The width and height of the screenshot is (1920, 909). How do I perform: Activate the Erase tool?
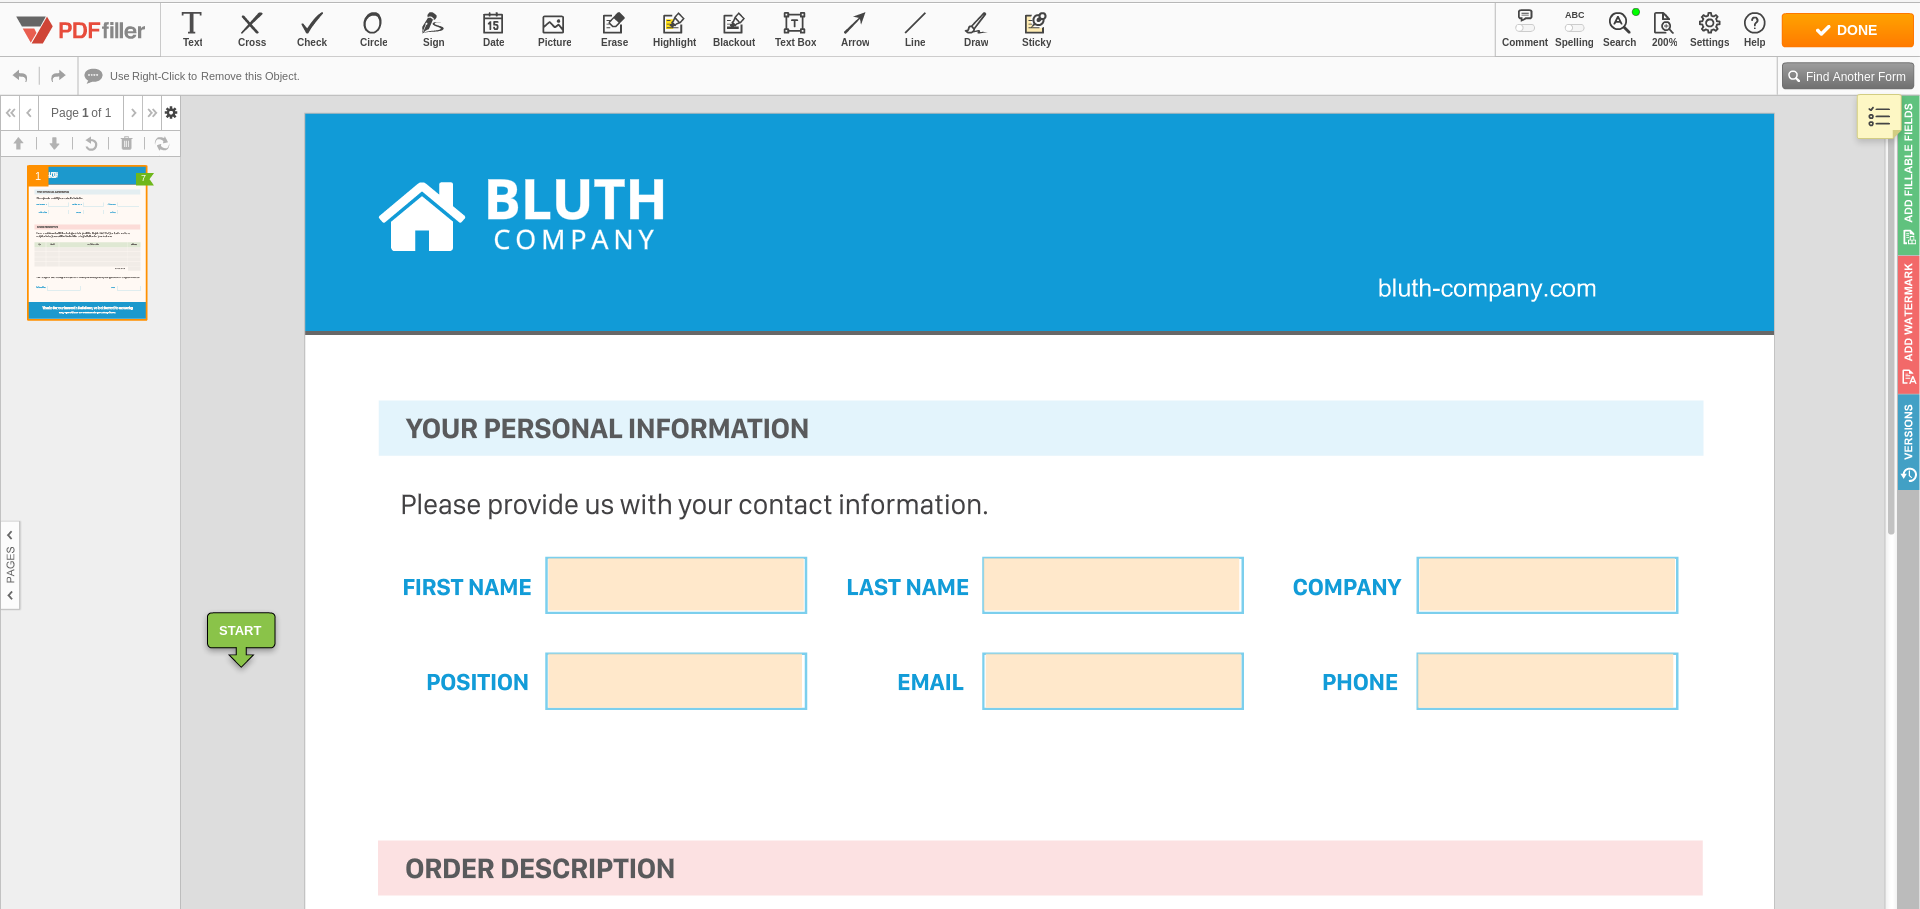tap(614, 29)
